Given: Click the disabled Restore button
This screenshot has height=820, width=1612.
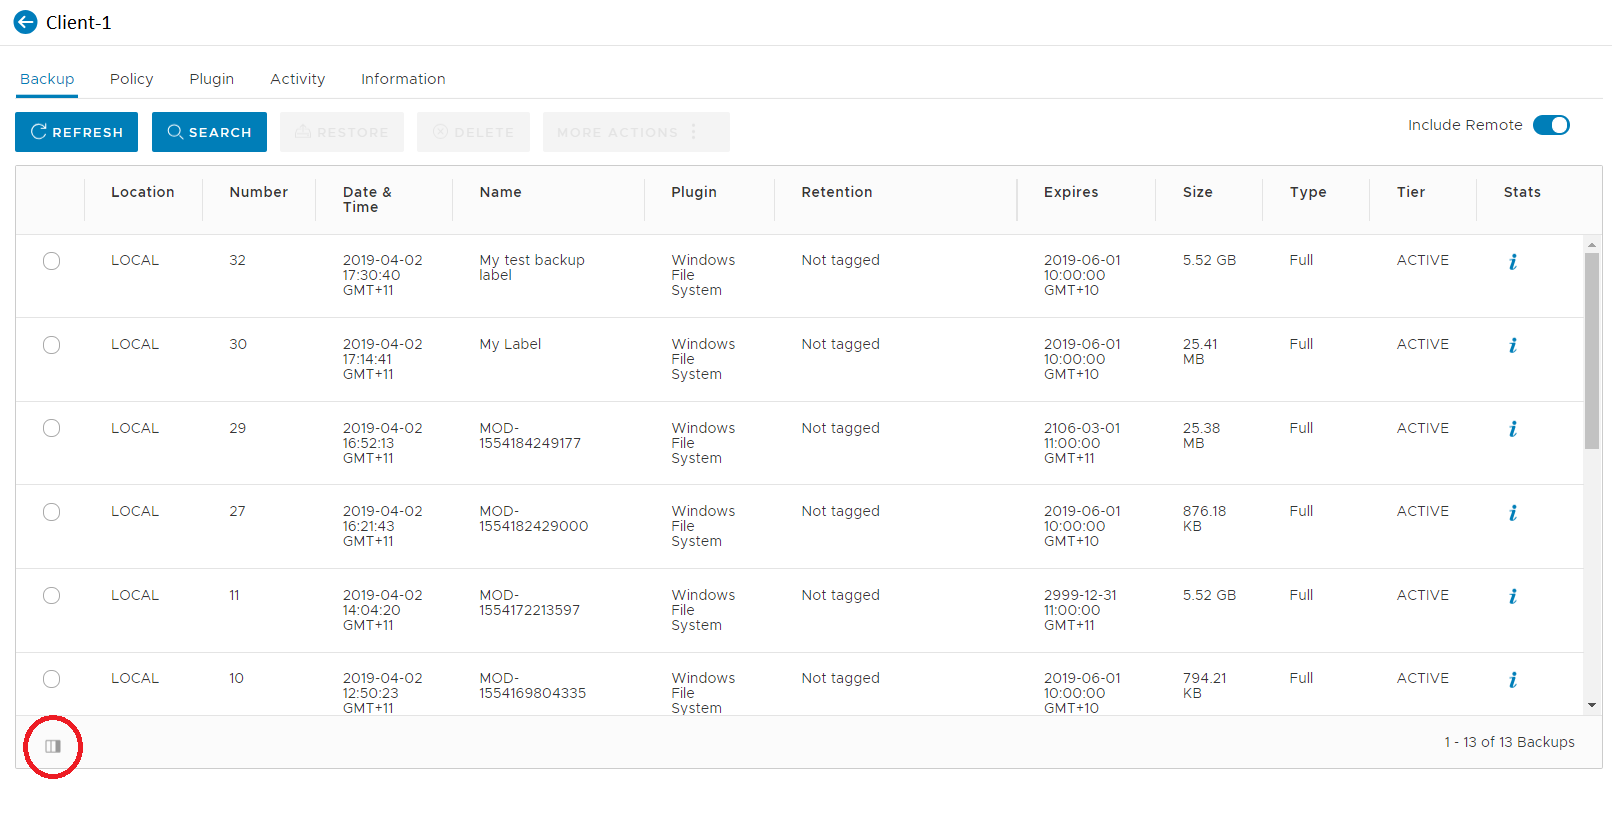Looking at the screenshot, I should click(x=342, y=132).
